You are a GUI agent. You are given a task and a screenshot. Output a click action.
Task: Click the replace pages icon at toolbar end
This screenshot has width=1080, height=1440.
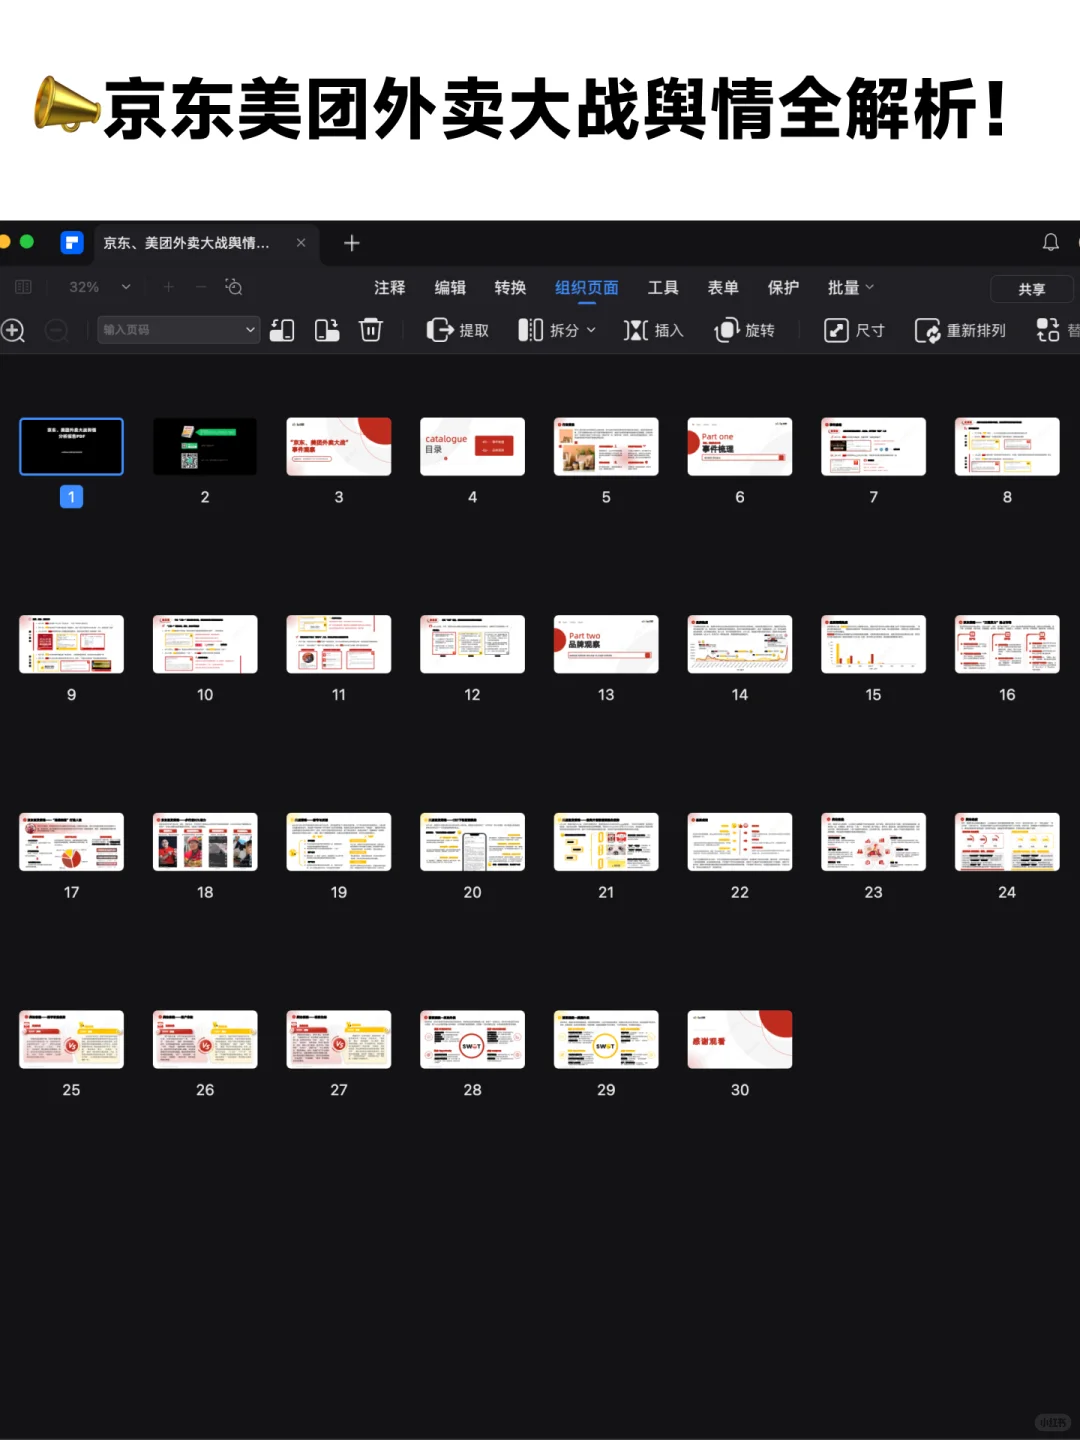[1048, 330]
